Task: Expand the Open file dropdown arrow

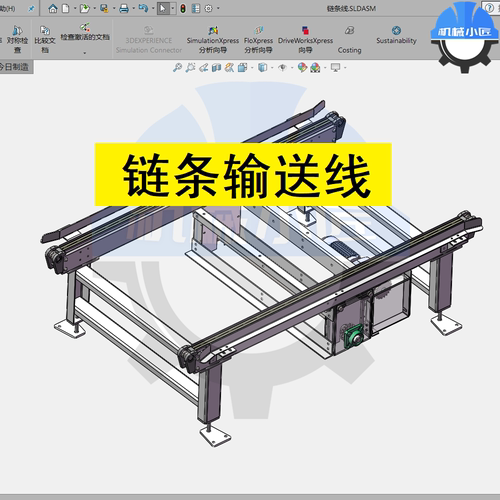Action: coord(95,8)
